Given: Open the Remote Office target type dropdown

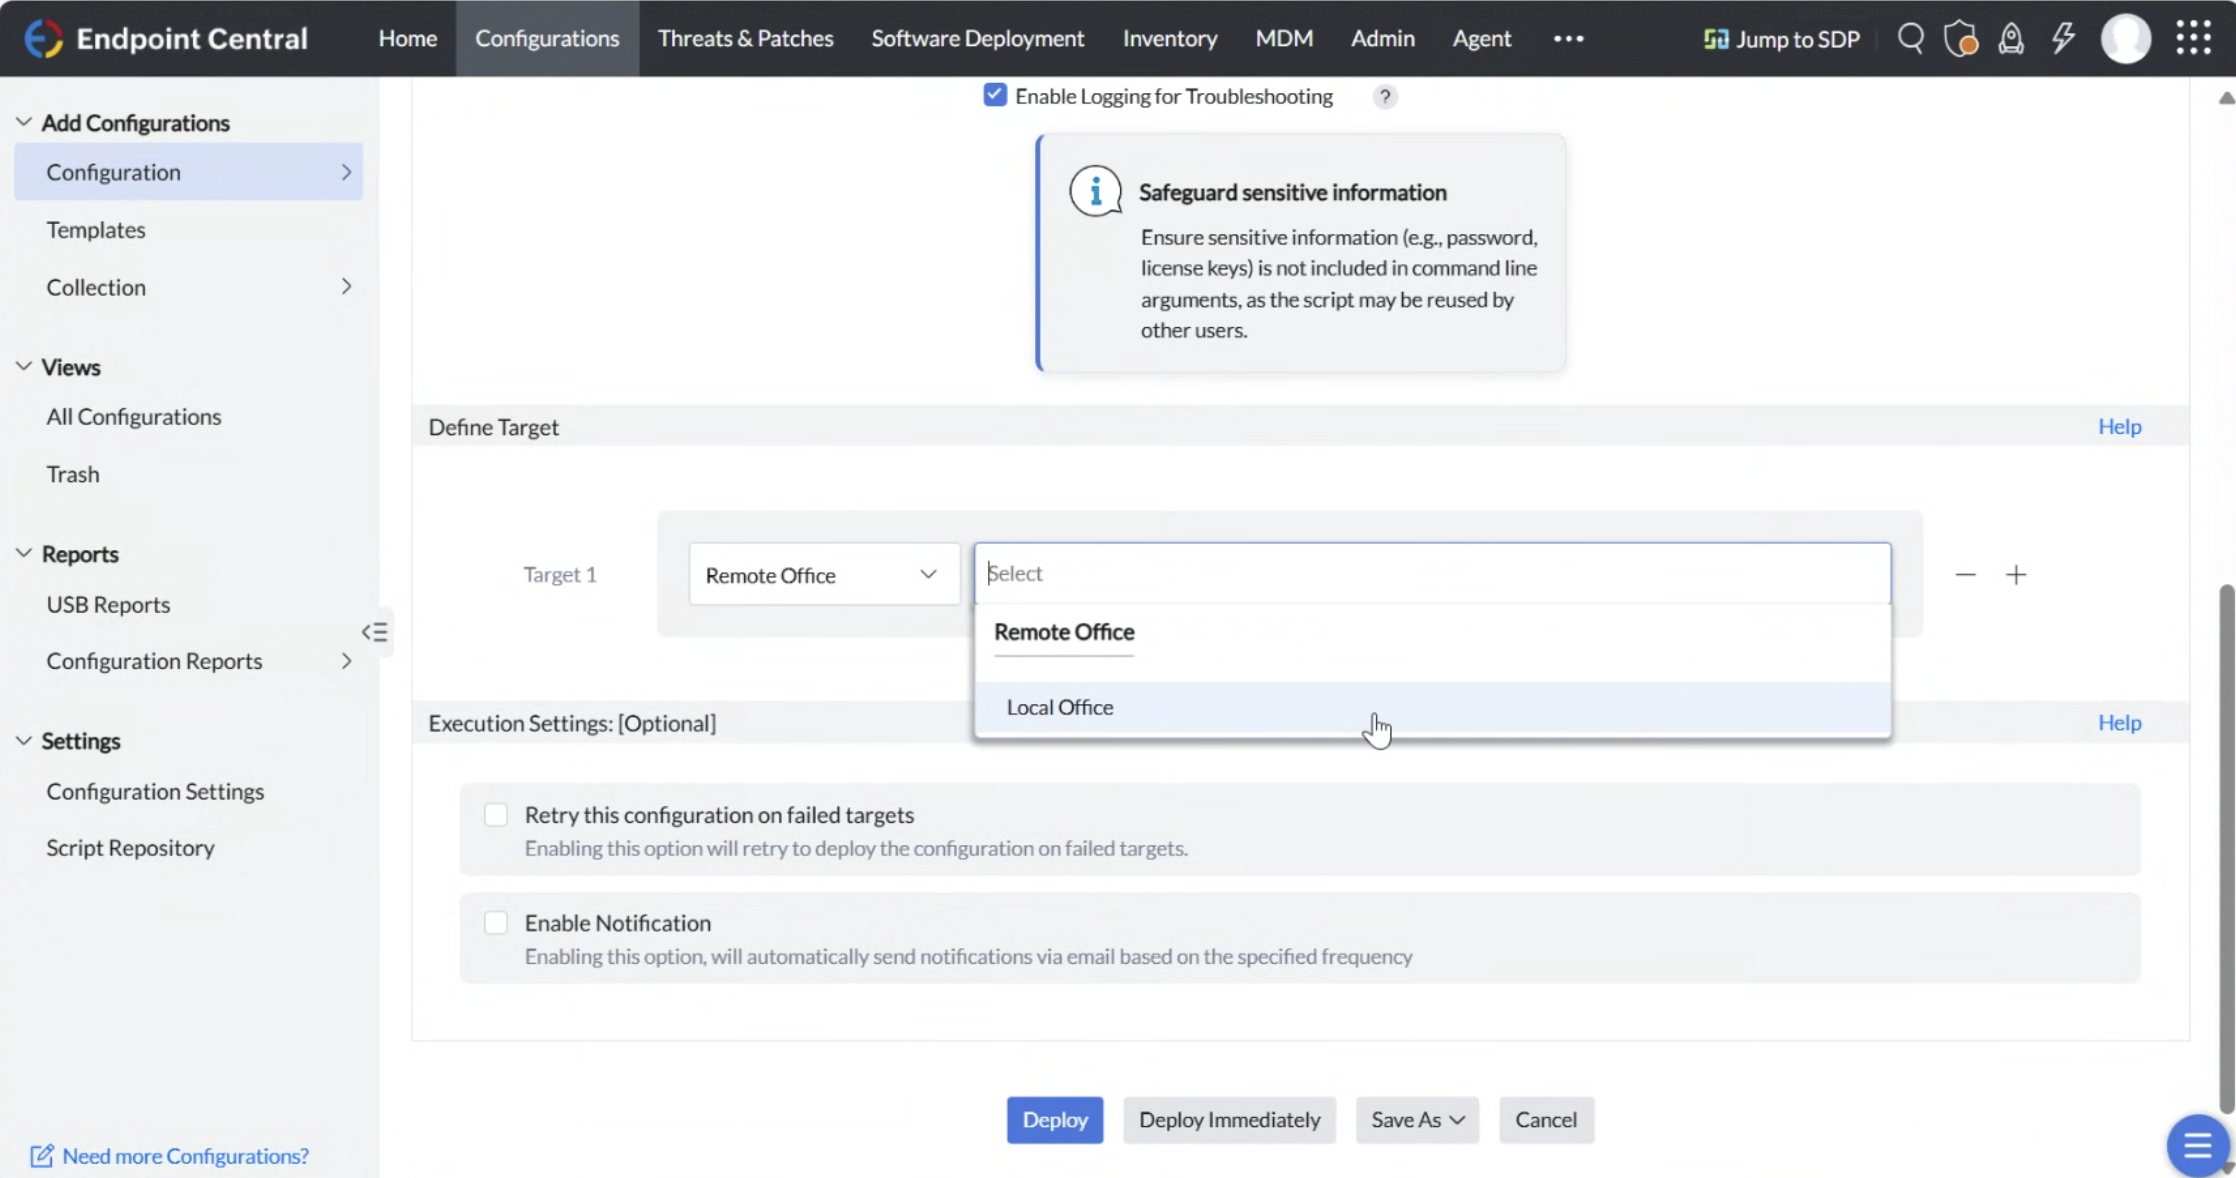Looking at the screenshot, I should 823,575.
